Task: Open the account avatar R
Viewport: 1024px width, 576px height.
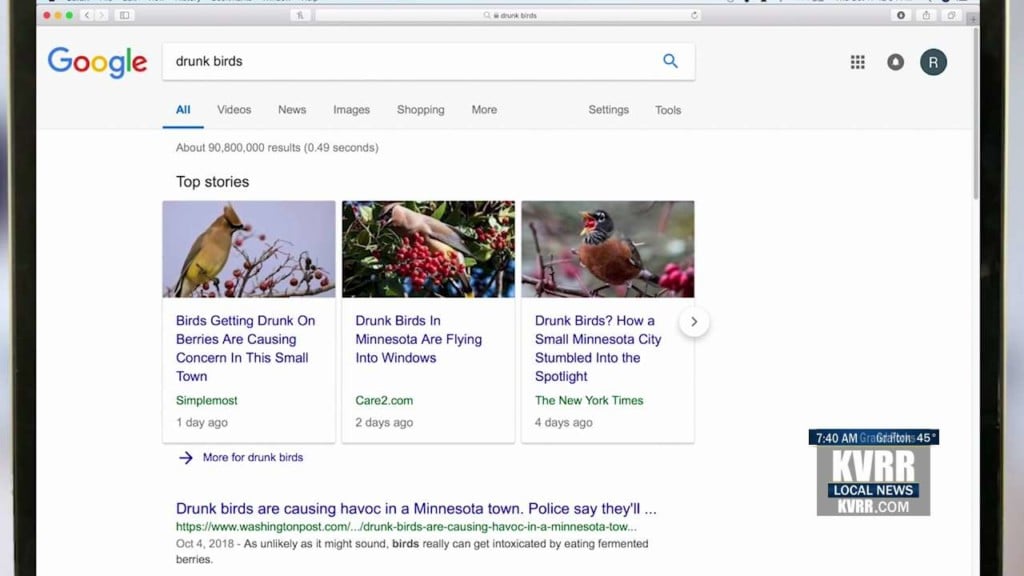Action: [933, 62]
